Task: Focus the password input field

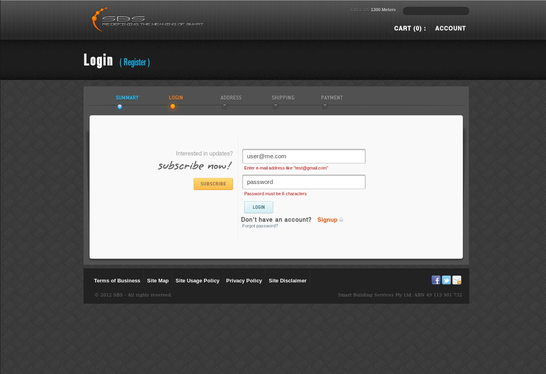Action: 304,182
